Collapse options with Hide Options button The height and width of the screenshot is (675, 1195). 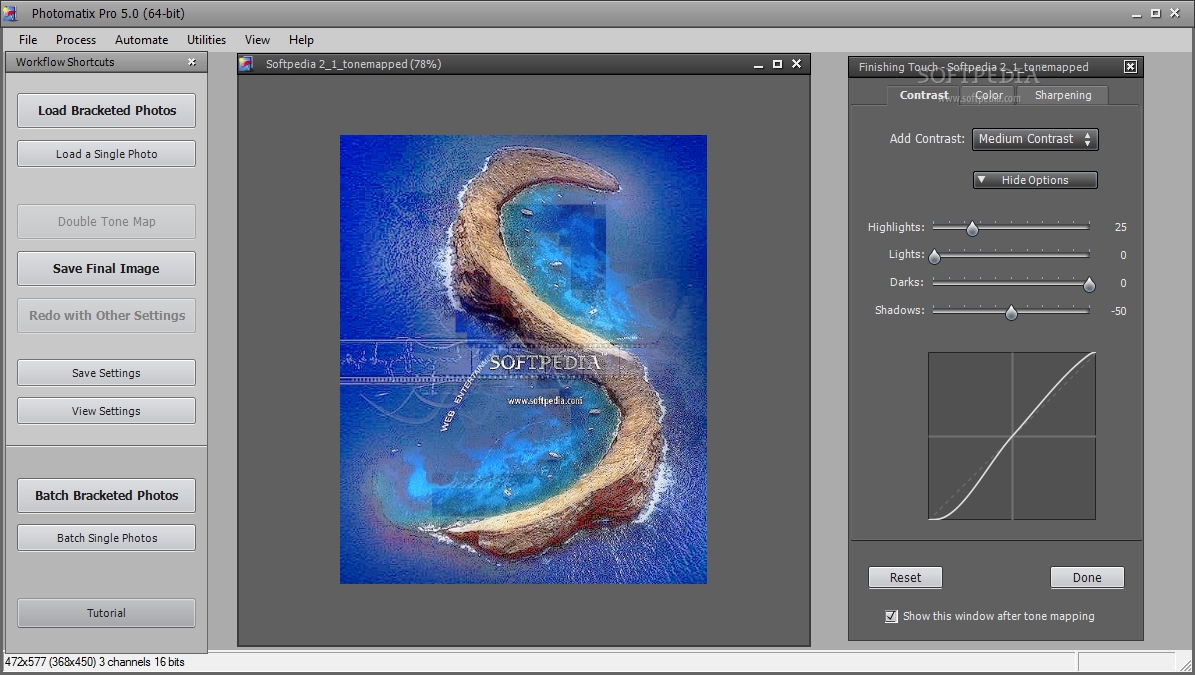[1035, 180]
